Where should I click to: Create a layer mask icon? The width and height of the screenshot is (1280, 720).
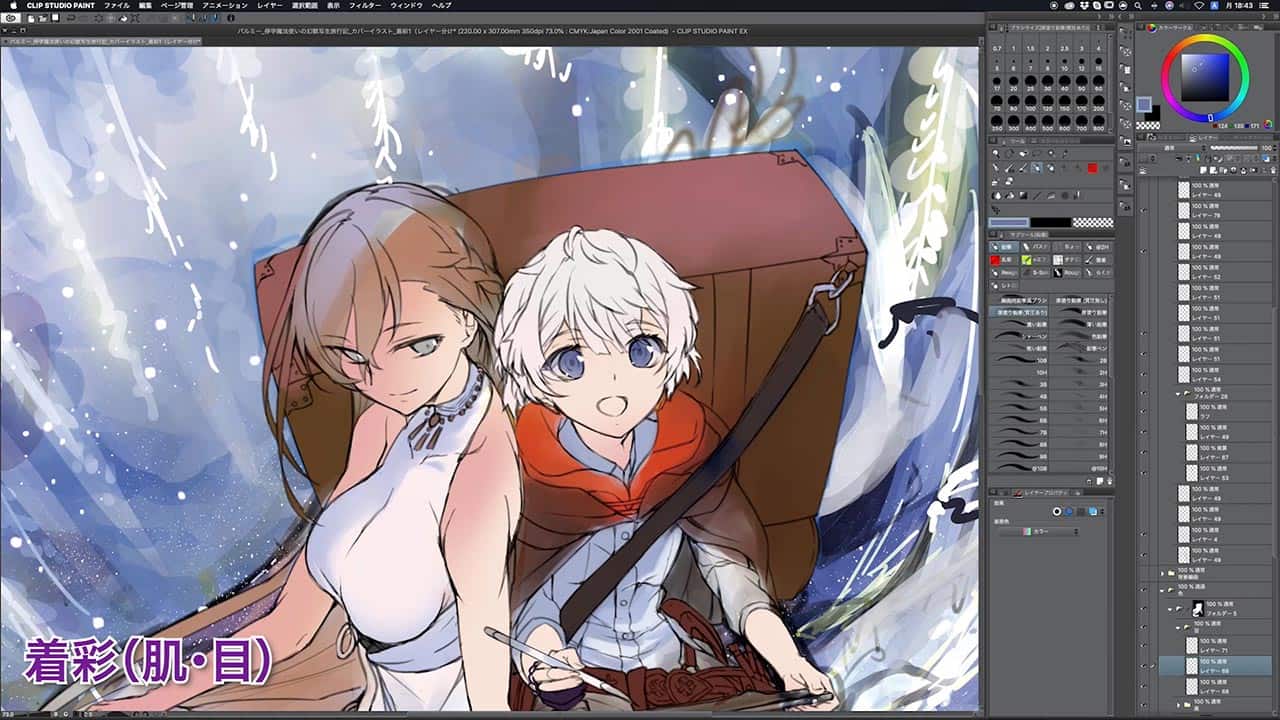click(x=1253, y=170)
